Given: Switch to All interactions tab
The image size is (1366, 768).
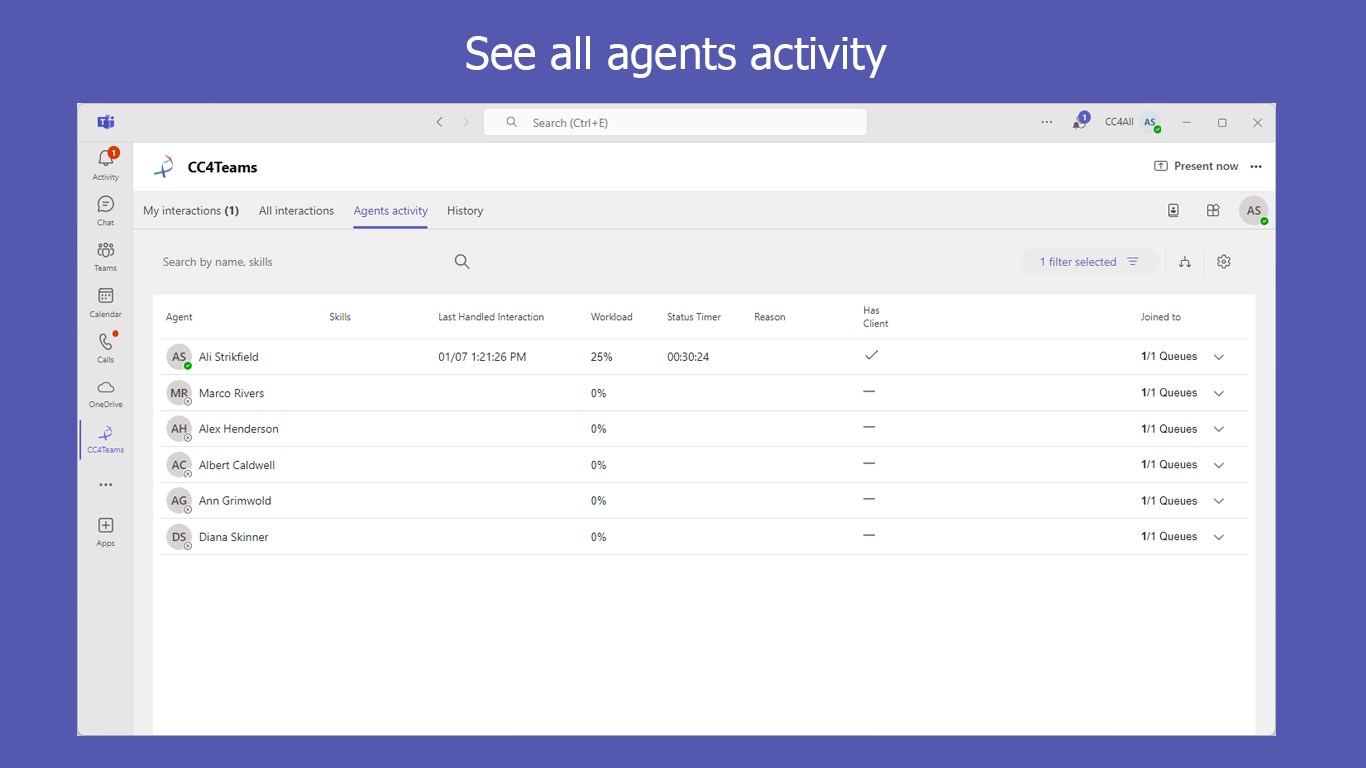Looking at the screenshot, I should coord(296,211).
